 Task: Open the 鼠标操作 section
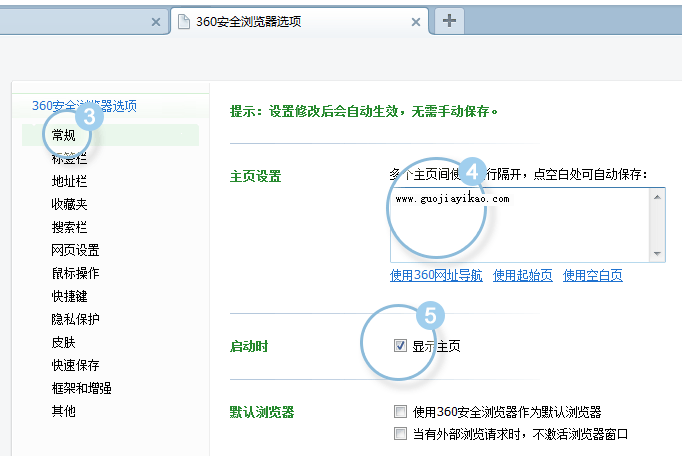pos(75,273)
